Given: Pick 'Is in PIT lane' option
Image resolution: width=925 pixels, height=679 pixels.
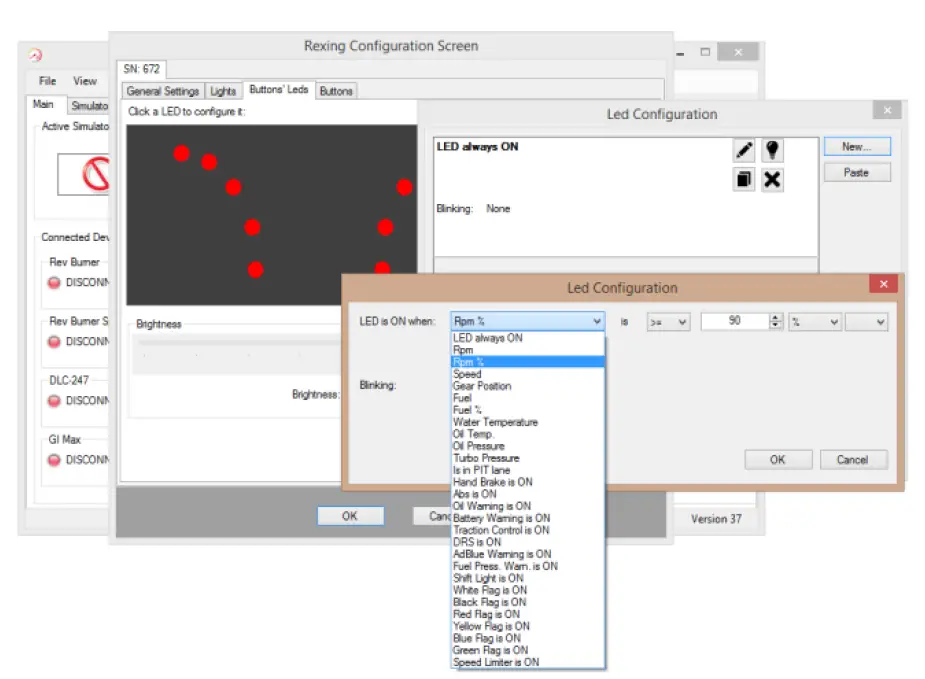Looking at the screenshot, I should [x=527, y=470].
